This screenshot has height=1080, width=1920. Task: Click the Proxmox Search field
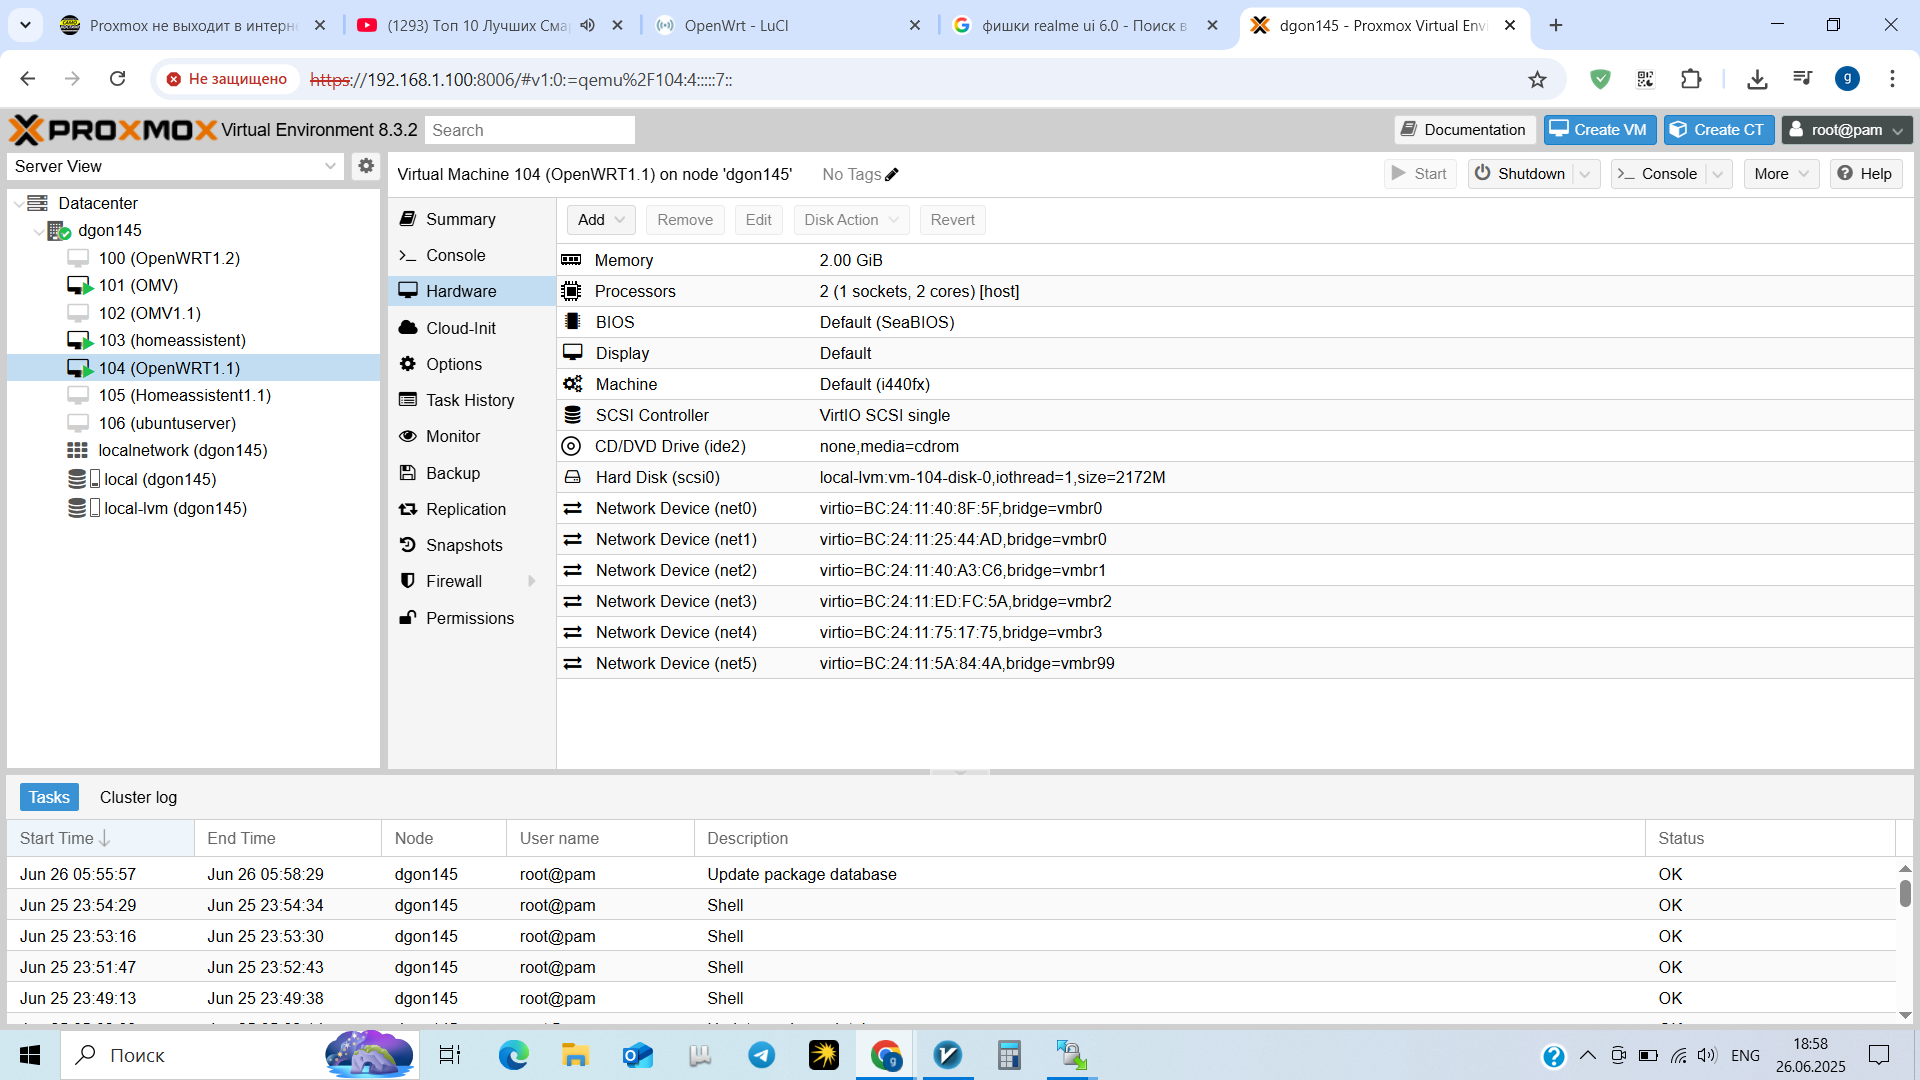530,130
